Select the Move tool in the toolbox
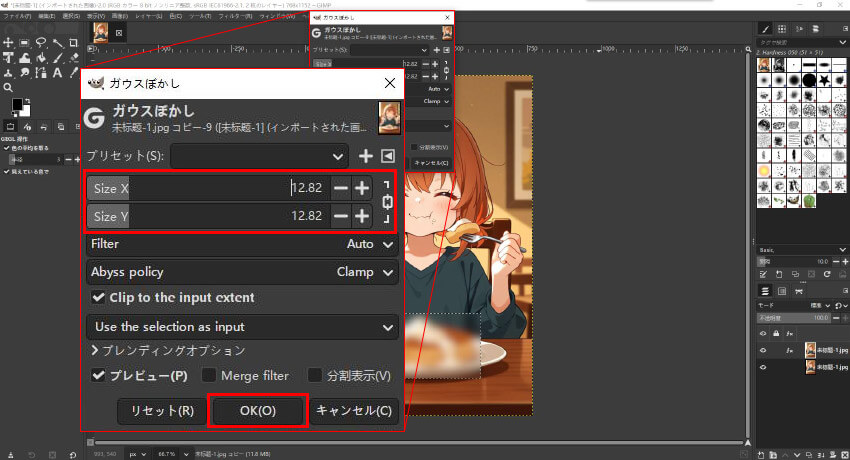 click(8, 43)
